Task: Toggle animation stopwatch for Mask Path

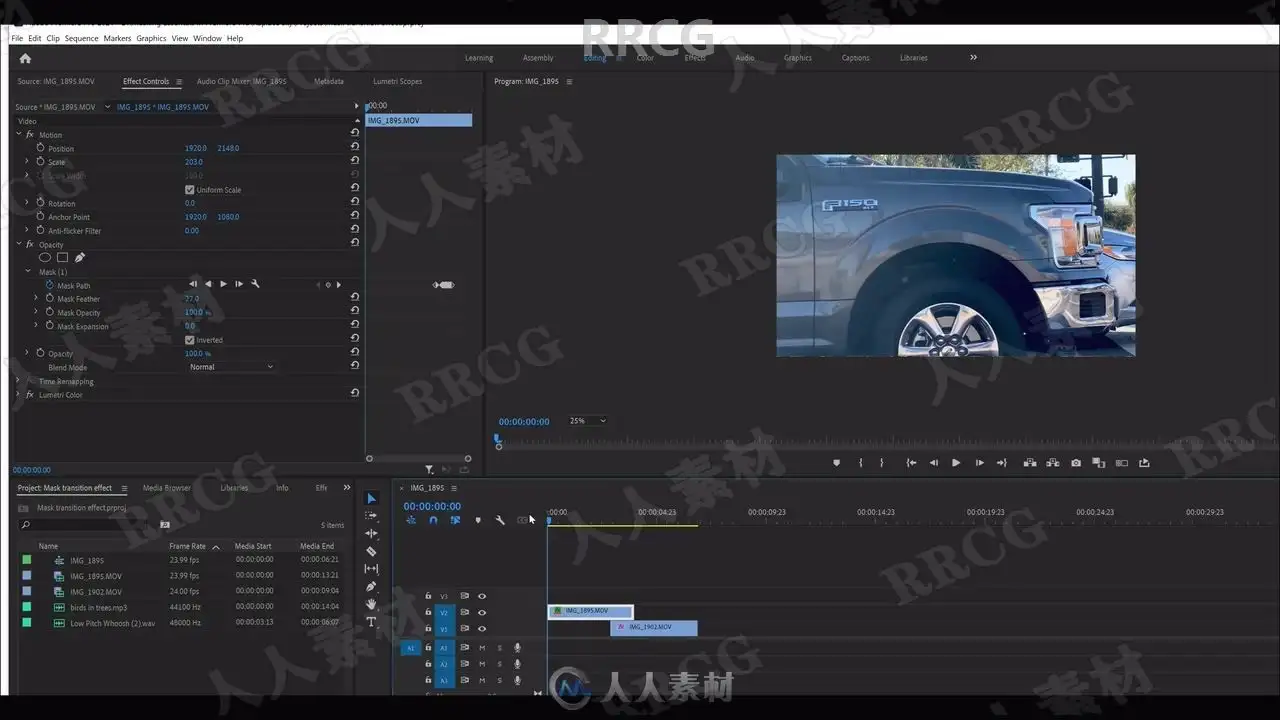Action: click(x=49, y=285)
